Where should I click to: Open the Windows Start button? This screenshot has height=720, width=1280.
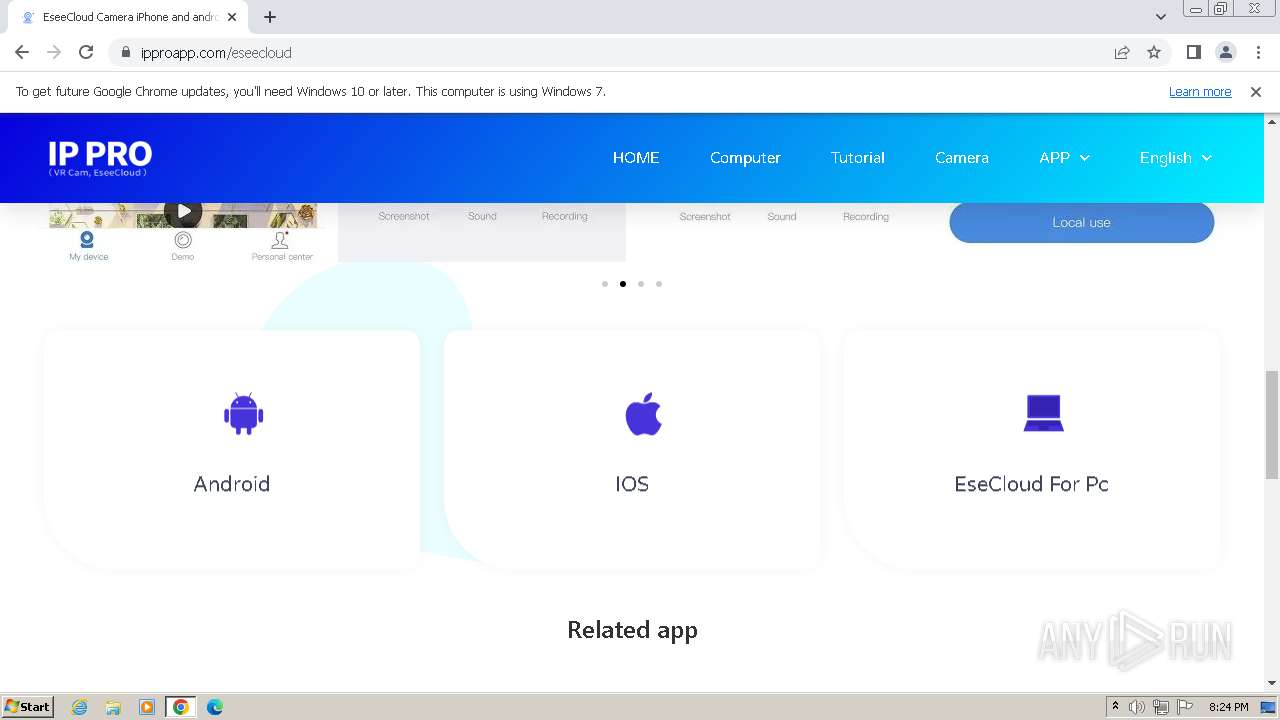tap(28, 706)
